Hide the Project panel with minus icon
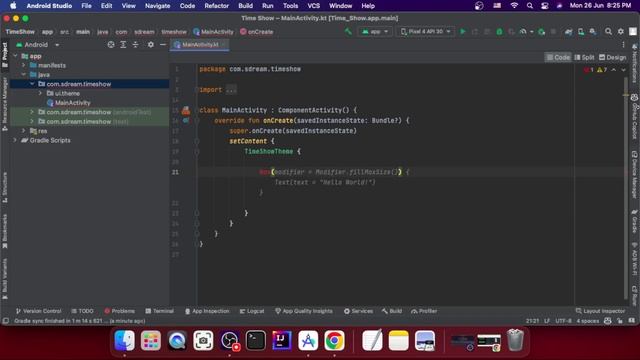Image resolution: width=640 pixels, height=360 pixels. (163, 44)
